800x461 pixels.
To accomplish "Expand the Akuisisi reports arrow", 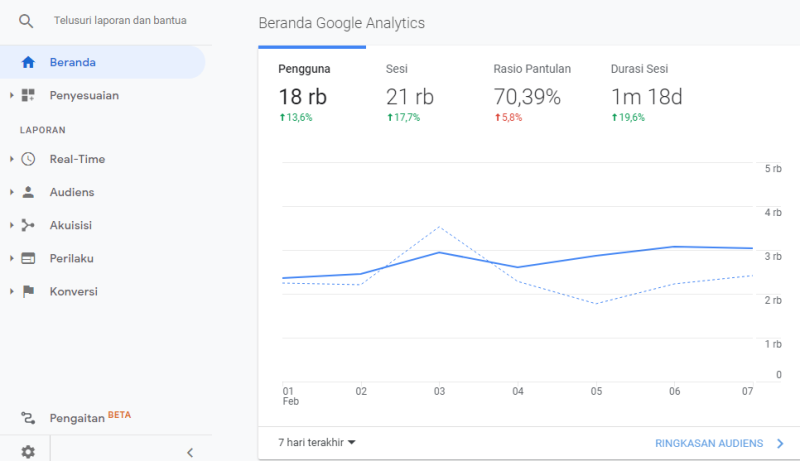I will (x=11, y=225).
